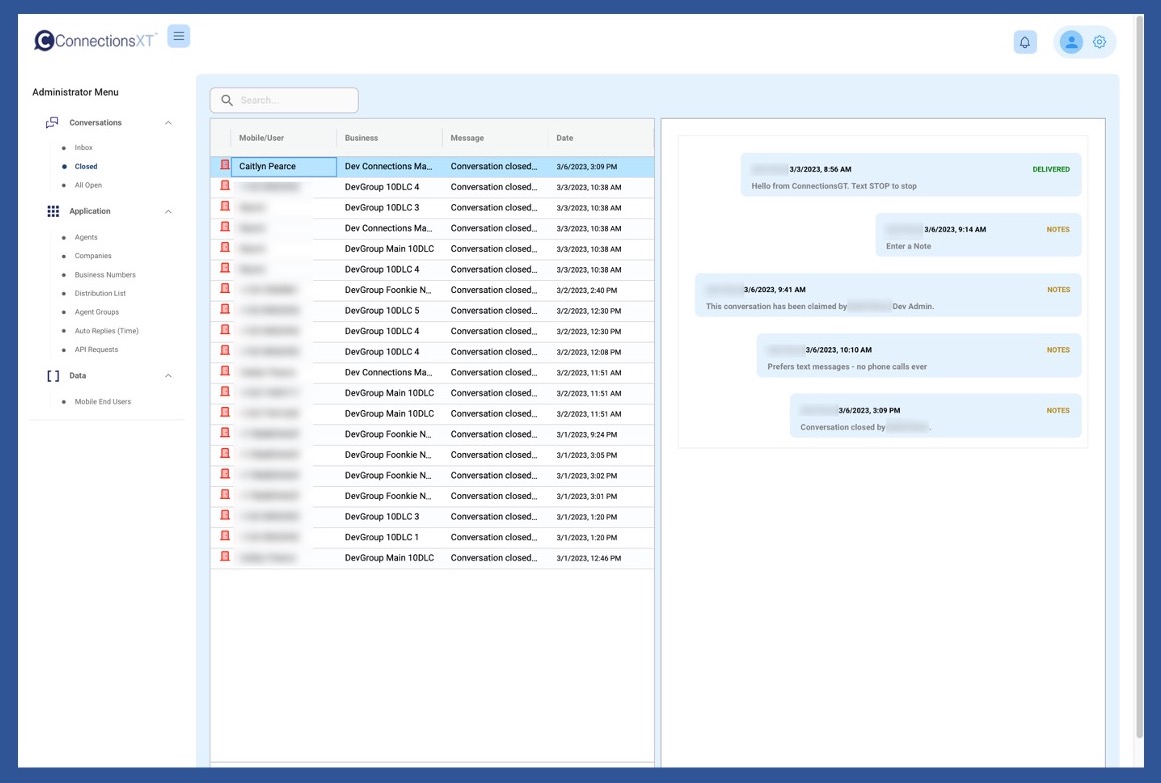
Task: Click the red icon beside Caitlyn Pearce
Action: coord(224,166)
